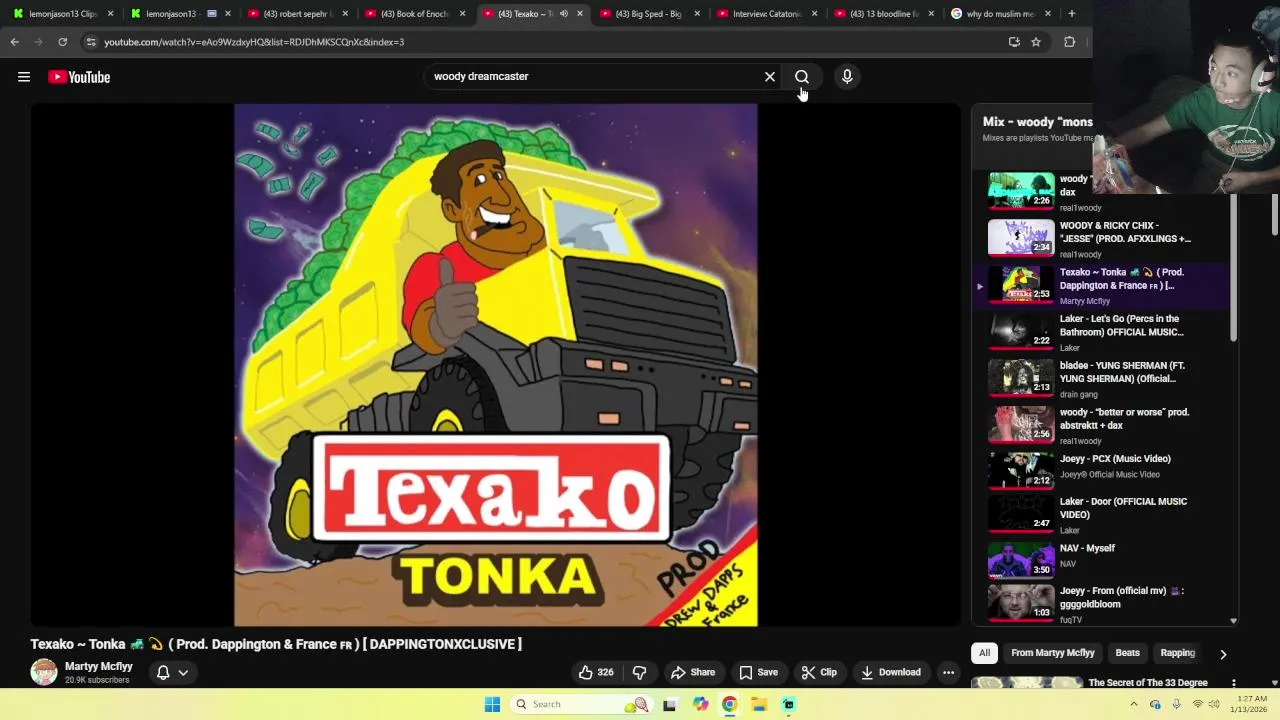1280x720 pixels.
Task: Toggle the notification bell for channel
Action: pyautogui.click(x=163, y=673)
